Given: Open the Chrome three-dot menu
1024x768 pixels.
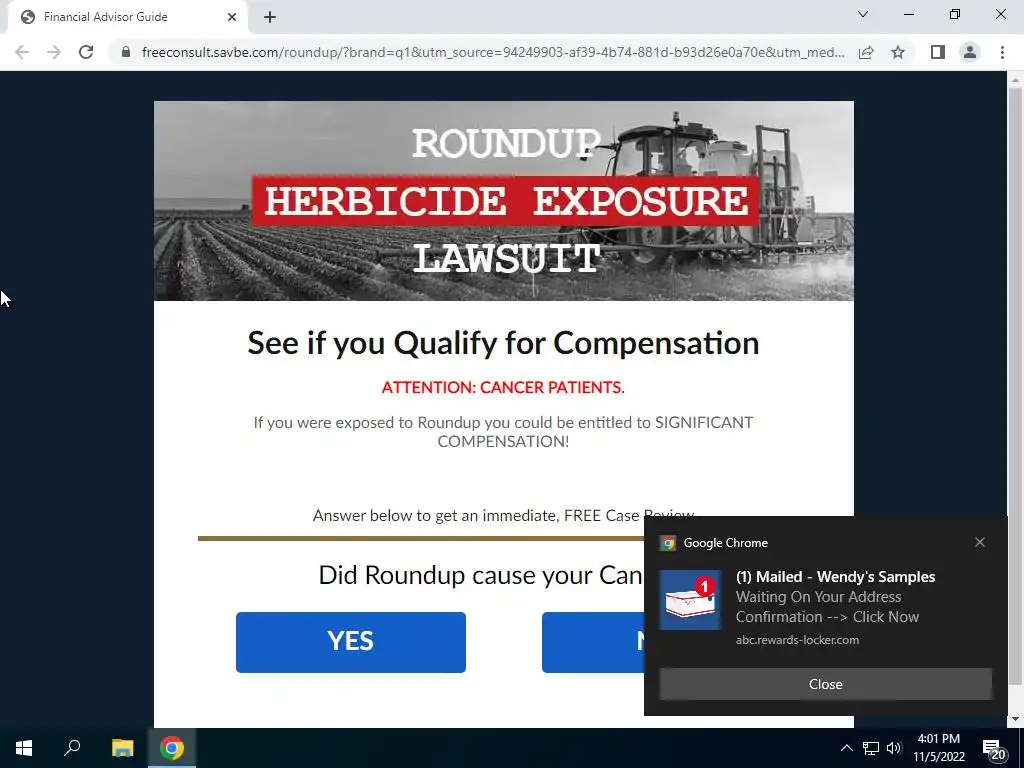Looking at the screenshot, I should coord(1002,52).
